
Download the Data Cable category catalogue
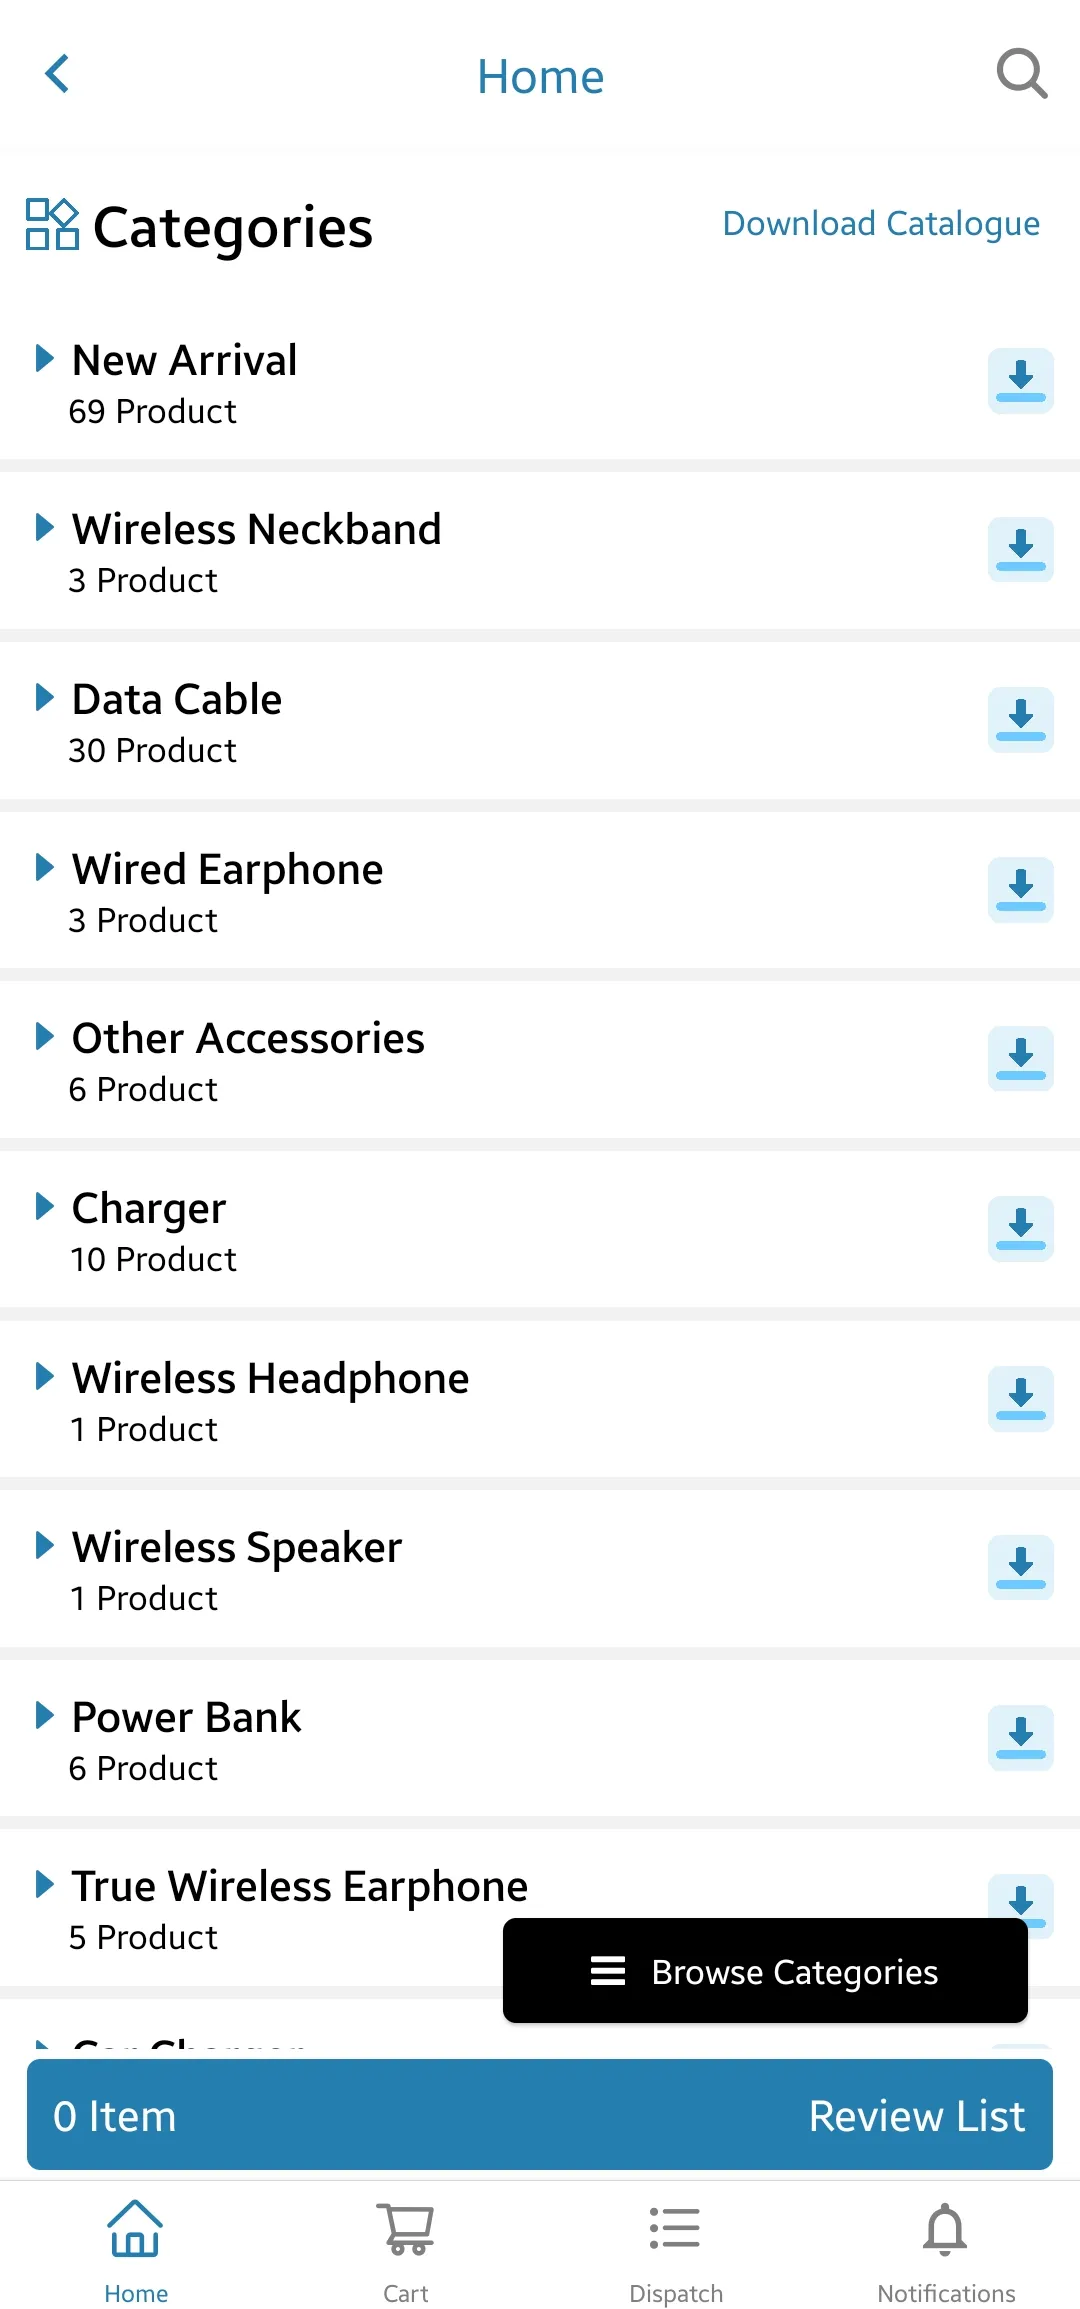pyautogui.click(x=1021, y=720)
